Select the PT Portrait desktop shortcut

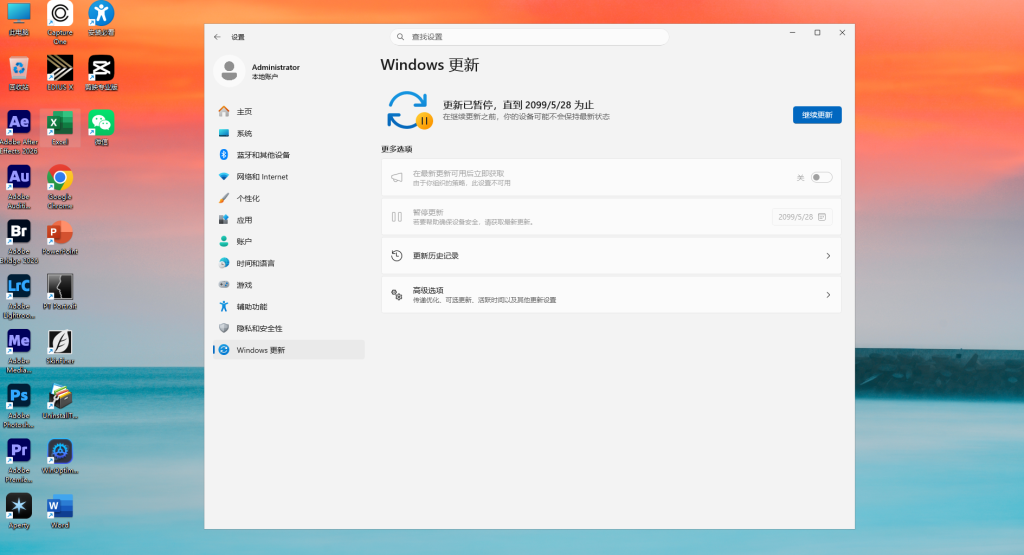pos(59,293)
